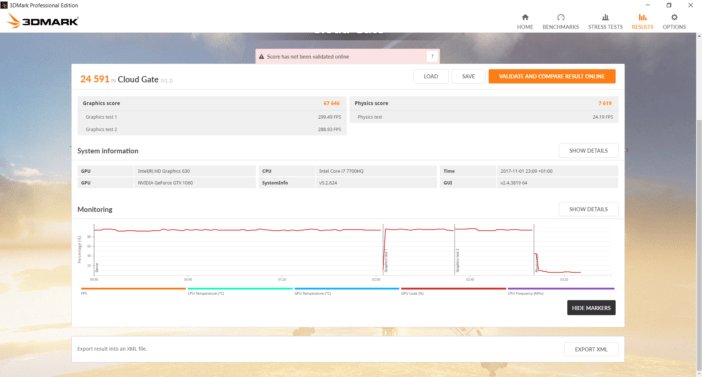The height and width of the screenshot is (377, 702).
Task: Click the question mark help icon
Action: pyautogui.click(x=432, y=56)
